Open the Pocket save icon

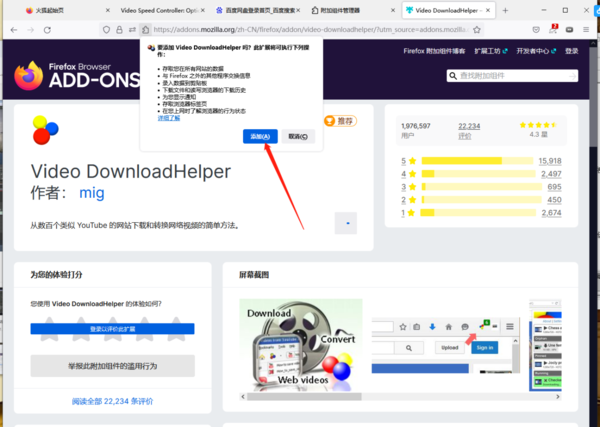point(536,29)
